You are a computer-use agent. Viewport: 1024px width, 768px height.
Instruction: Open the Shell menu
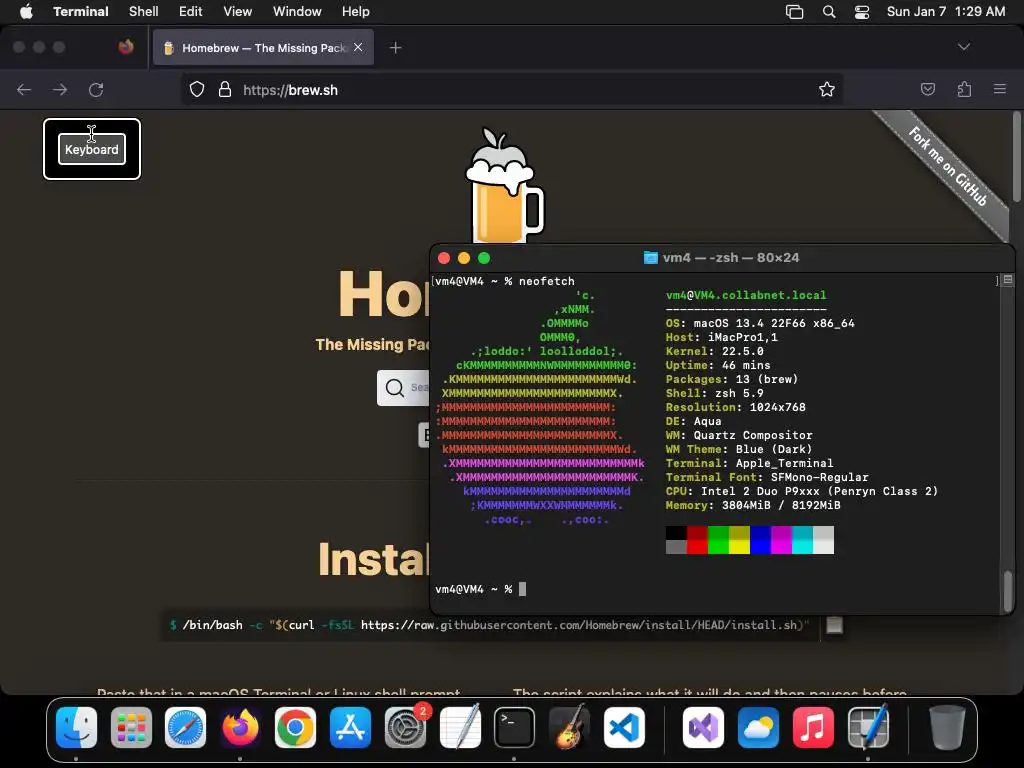[x=144, y=12]
